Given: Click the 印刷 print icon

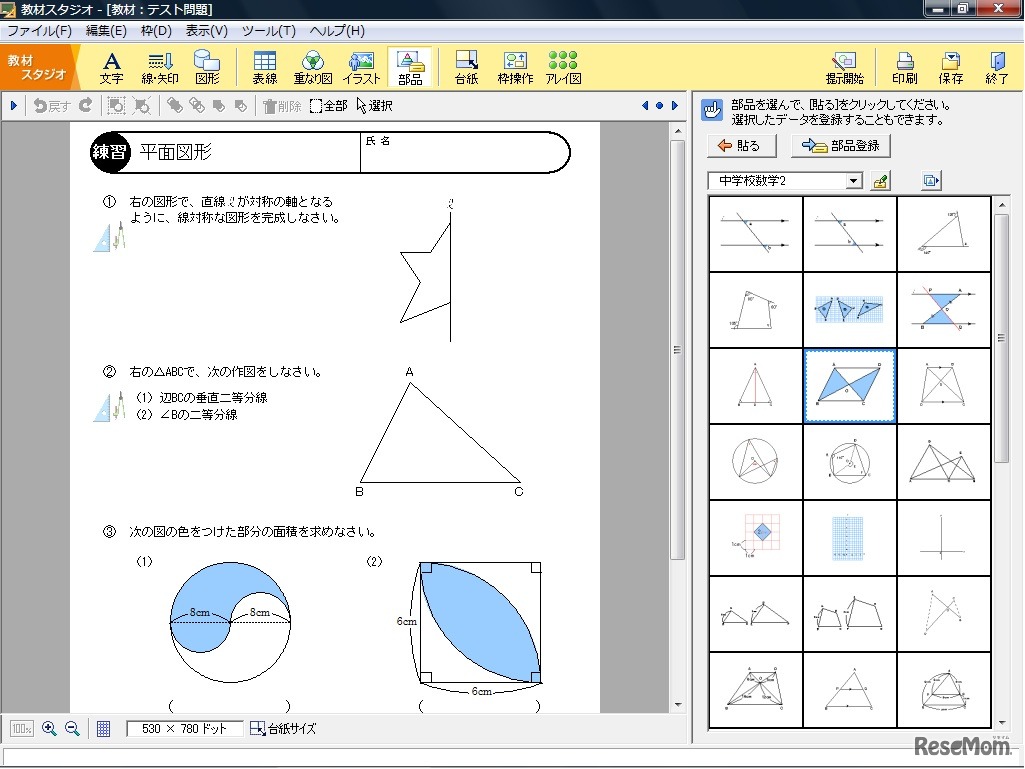Looking at the screenshot, I should coord(905,68).
